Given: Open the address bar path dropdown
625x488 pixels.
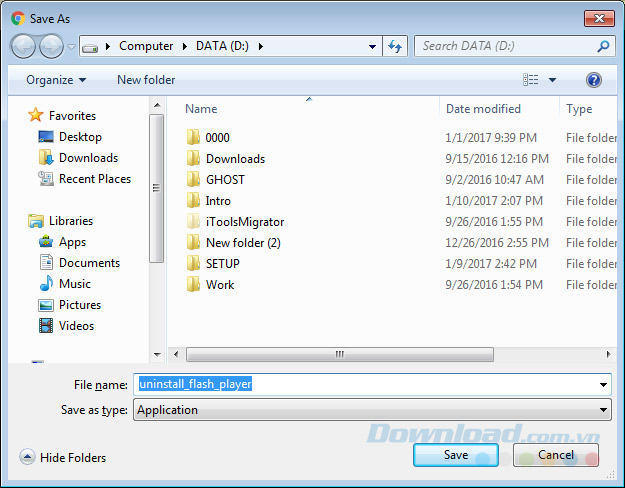Looking at the screenshot, I should tap(372, 46).
